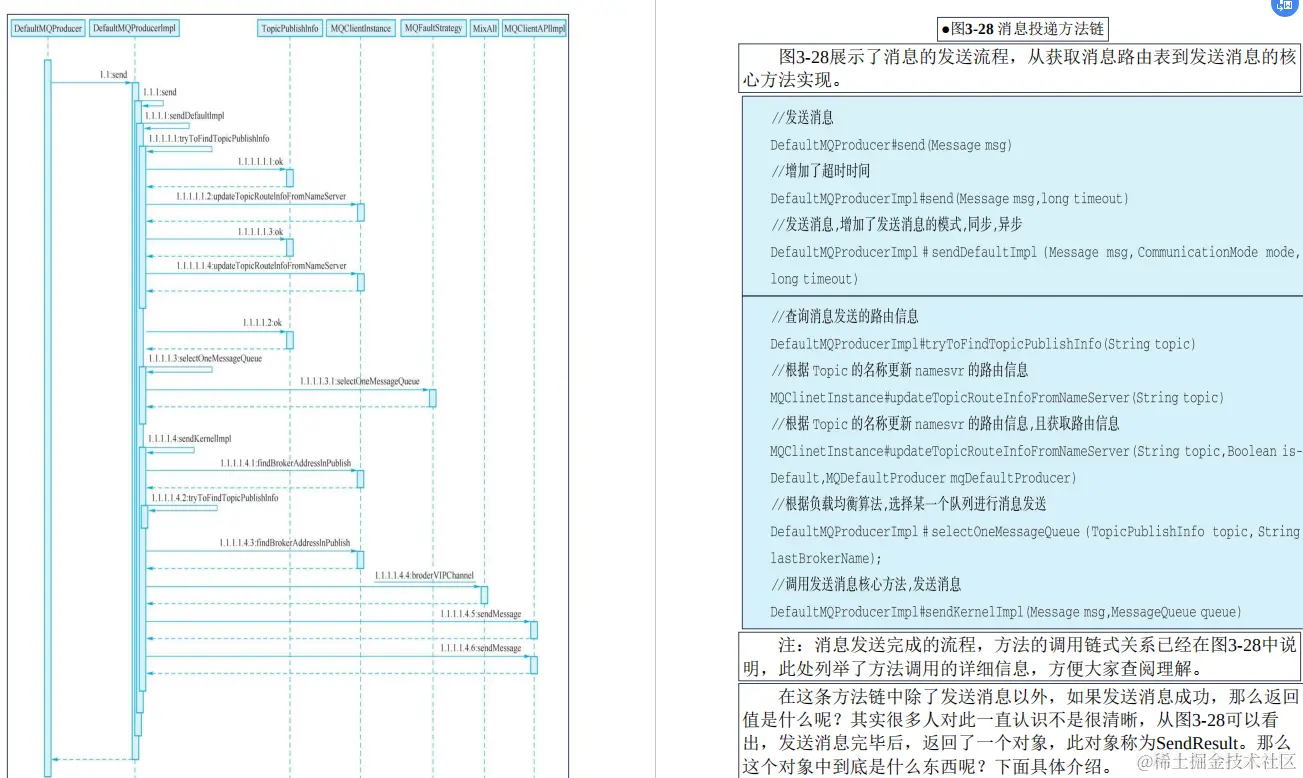Click '1.1.1.1.4.2:tryToFindTopicPublishInfo' label

pyautogui.click(x=215, y=497)
